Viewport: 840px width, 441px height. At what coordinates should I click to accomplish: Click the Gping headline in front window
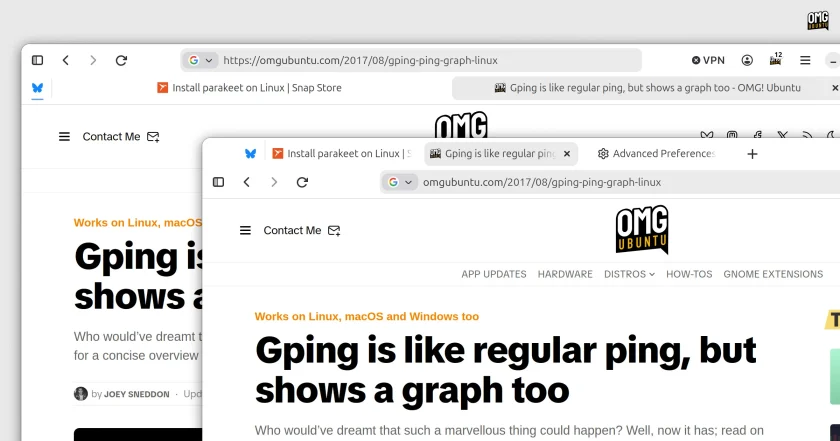pos(506,370)
